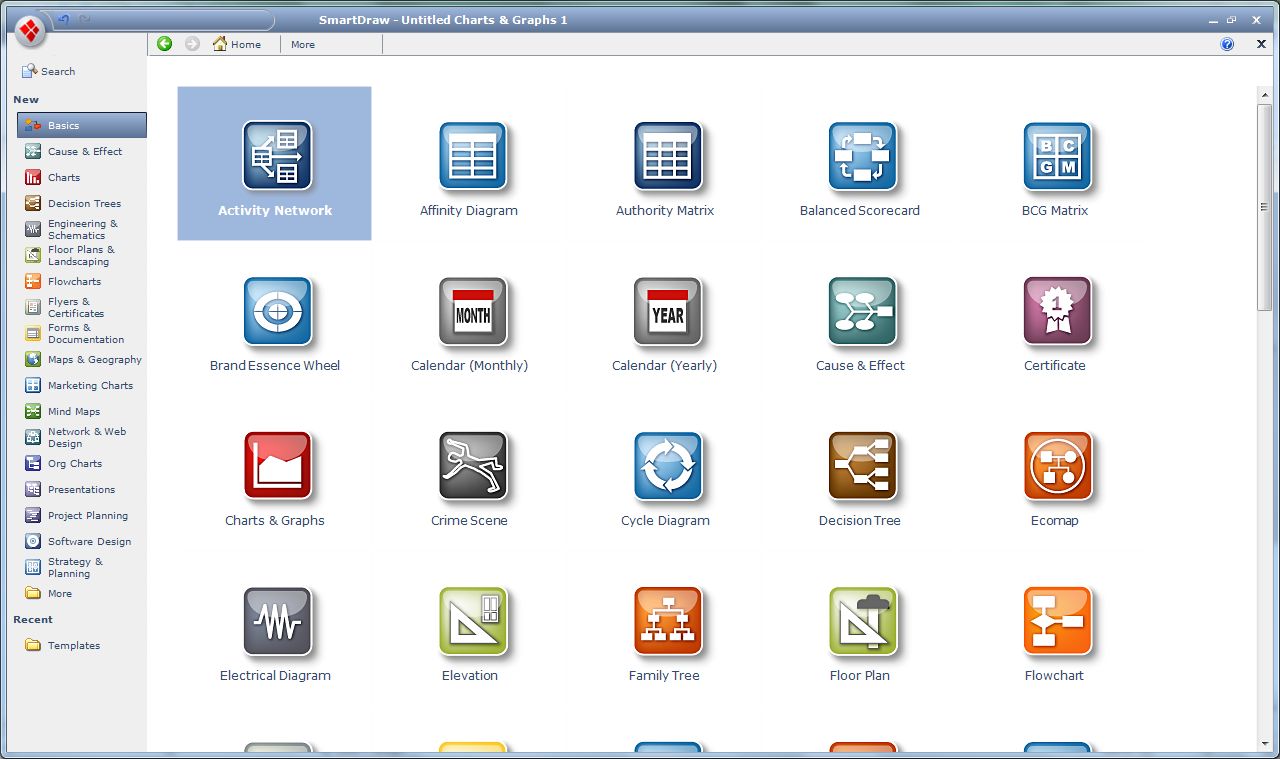Select the Basics category
Viewport: 1280px width, 760px height.
coord(82,125)
